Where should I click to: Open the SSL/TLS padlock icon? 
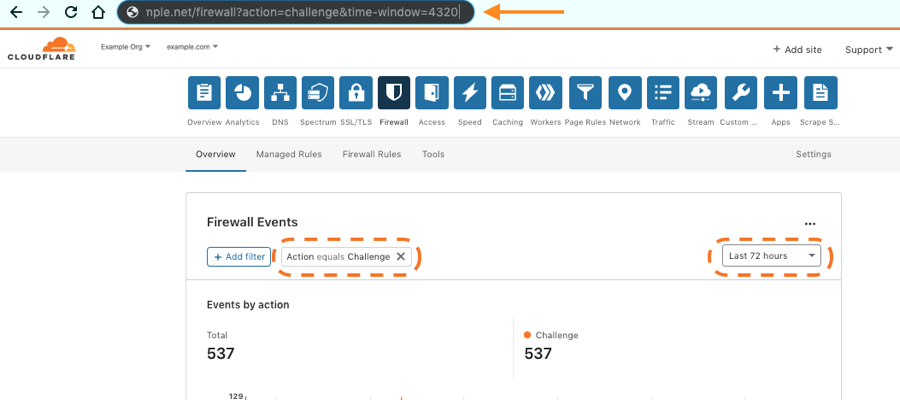coord(356,92)
